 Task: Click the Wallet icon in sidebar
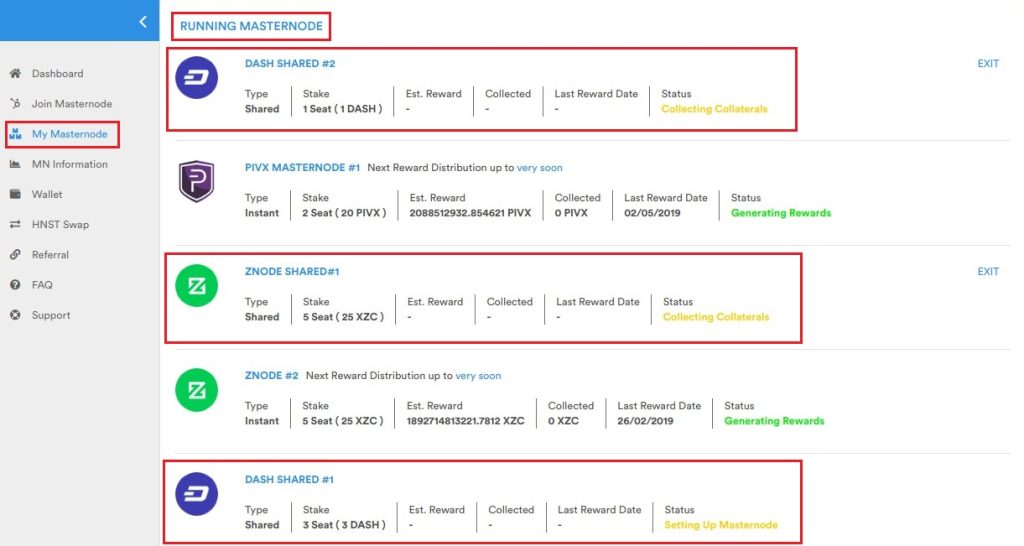[15, 194]
